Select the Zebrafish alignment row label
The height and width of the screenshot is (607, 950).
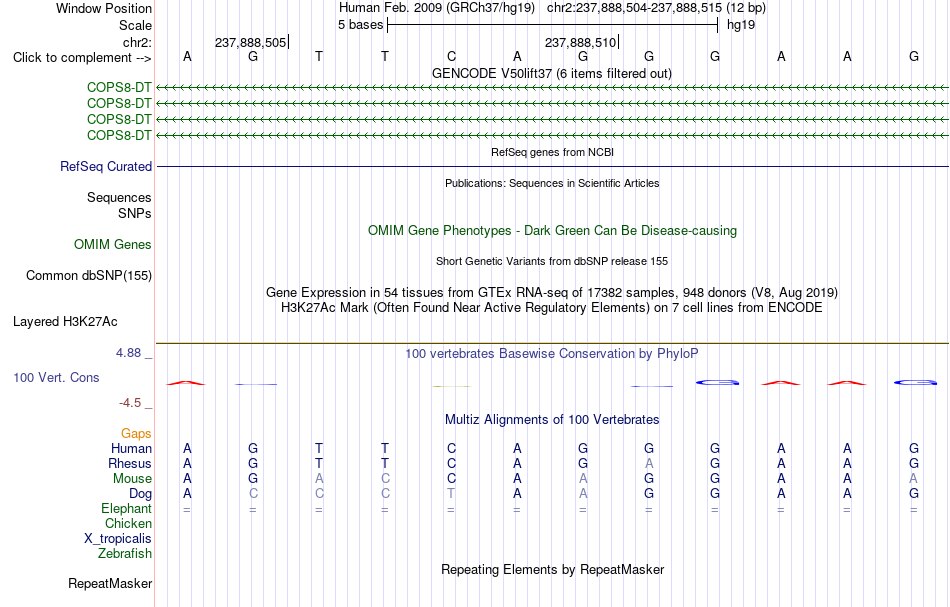tap(125, 553)
